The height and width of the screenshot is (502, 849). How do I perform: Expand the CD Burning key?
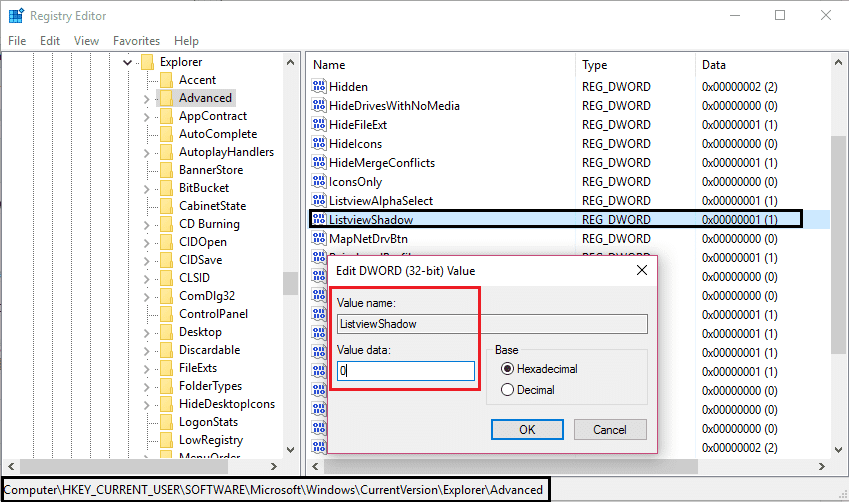[146, 225]
